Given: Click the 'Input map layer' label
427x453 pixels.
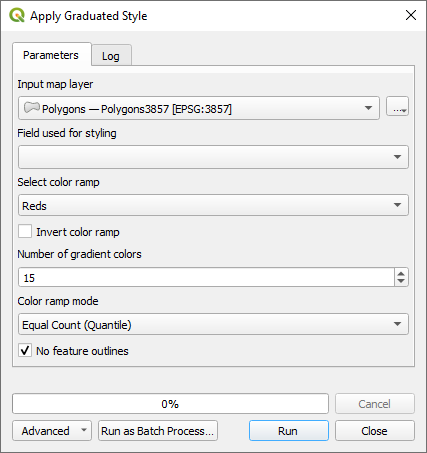Looking at the screenshot, I should point(55,84).
